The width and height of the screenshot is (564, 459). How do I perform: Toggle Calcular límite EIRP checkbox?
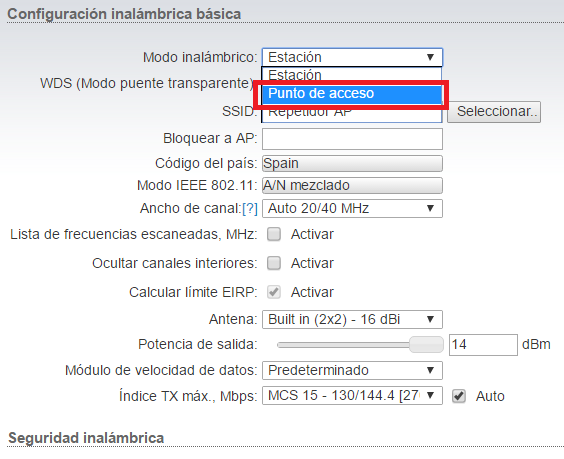pyautogui.click(x=274, y=292)
